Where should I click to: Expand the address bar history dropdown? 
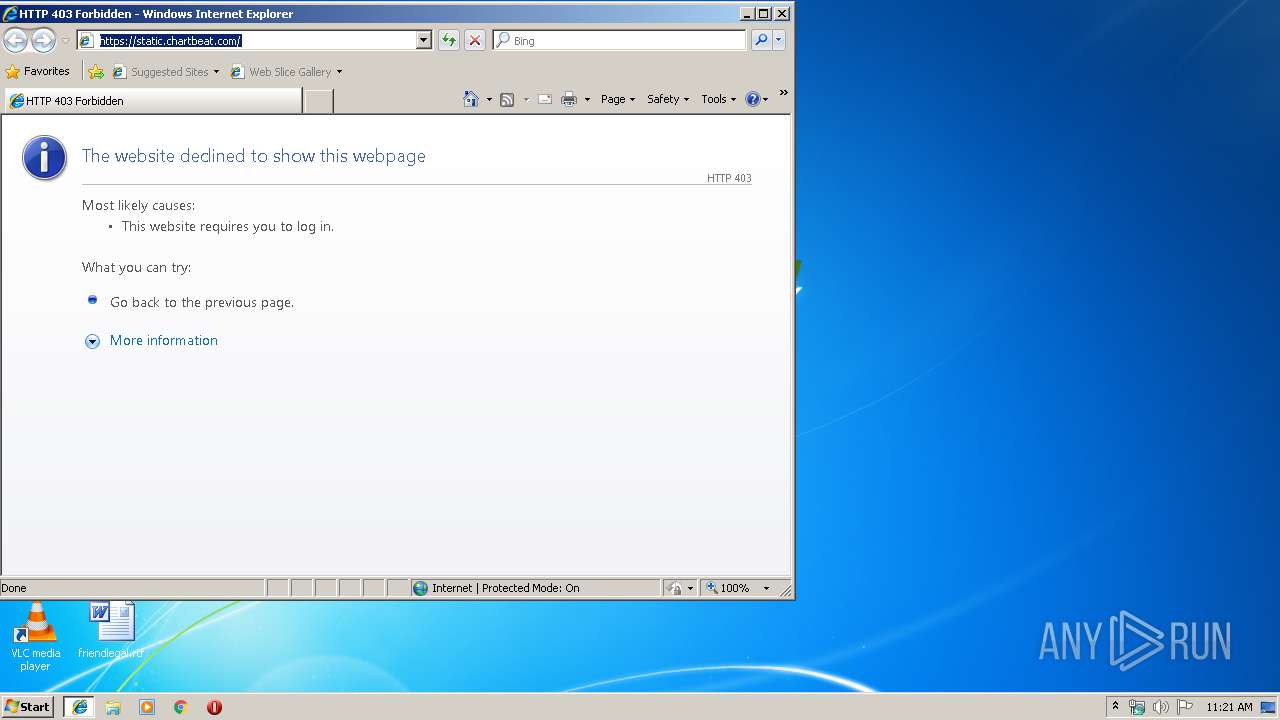424,40
